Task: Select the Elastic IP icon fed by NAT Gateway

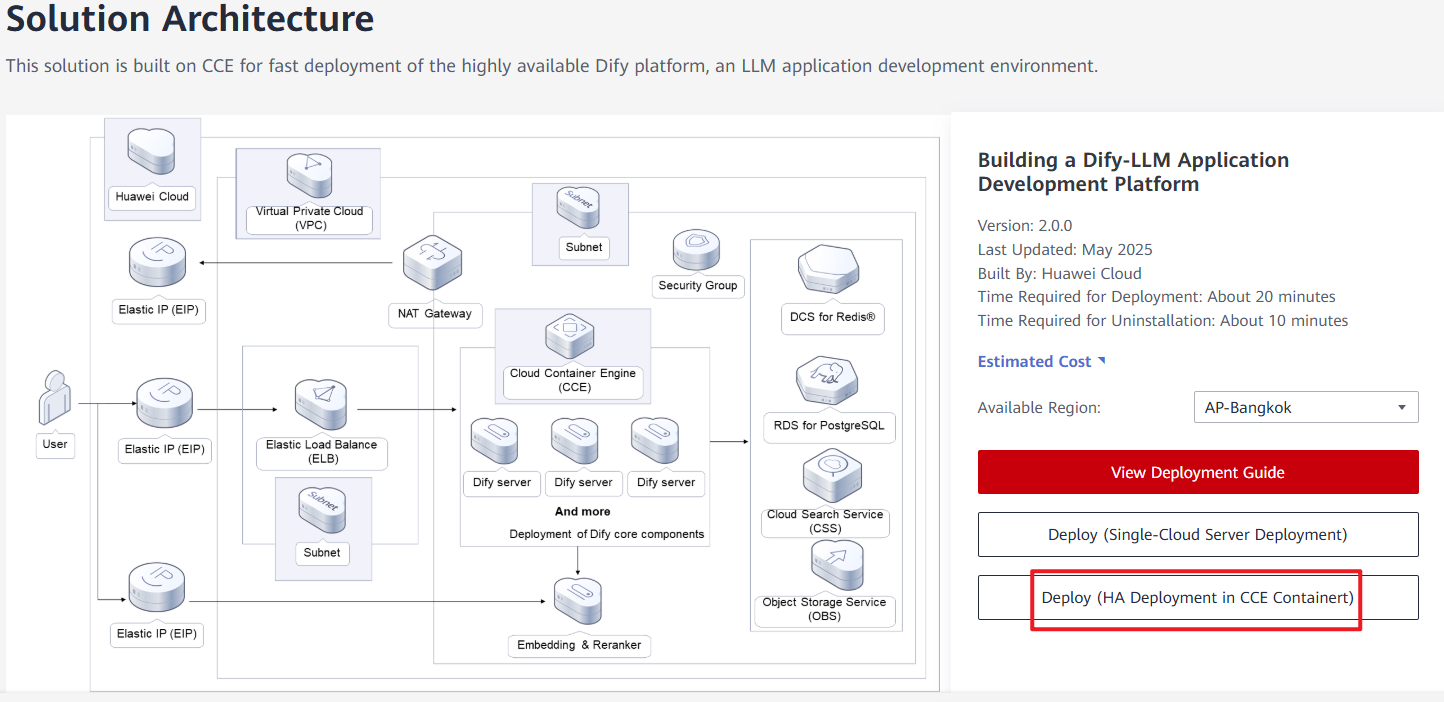Action: pyautogui.click(x=158, y=264)
